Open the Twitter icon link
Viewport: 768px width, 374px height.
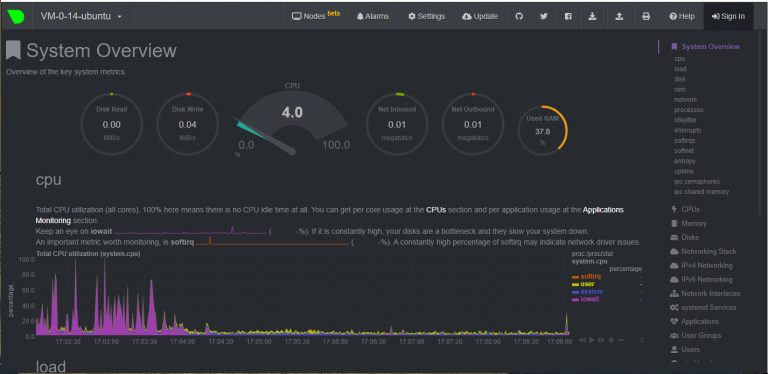coord(544,16)
